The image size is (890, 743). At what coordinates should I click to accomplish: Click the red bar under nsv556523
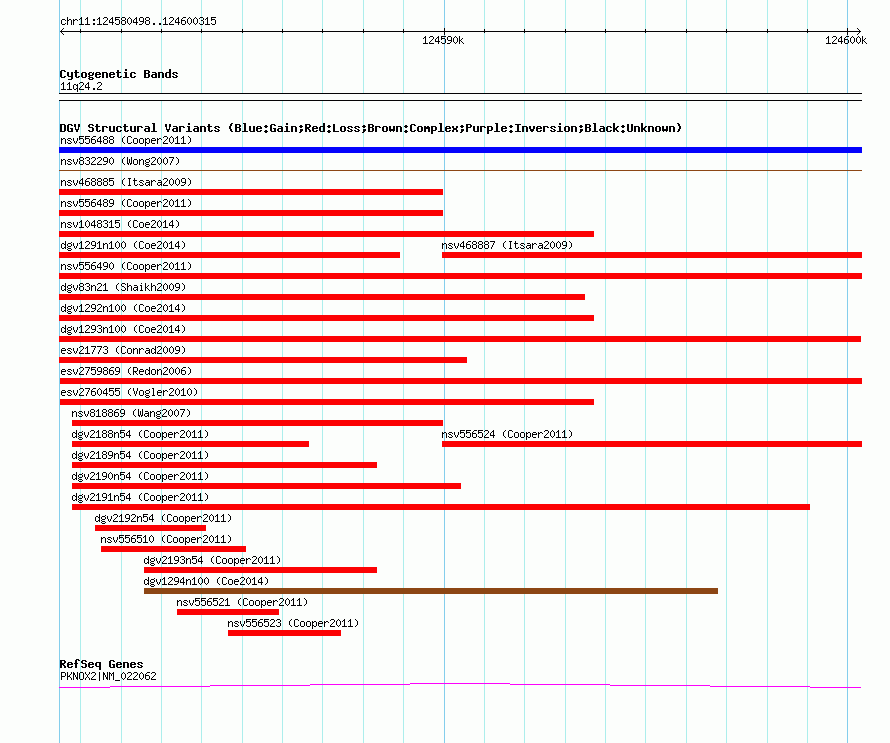284,633
